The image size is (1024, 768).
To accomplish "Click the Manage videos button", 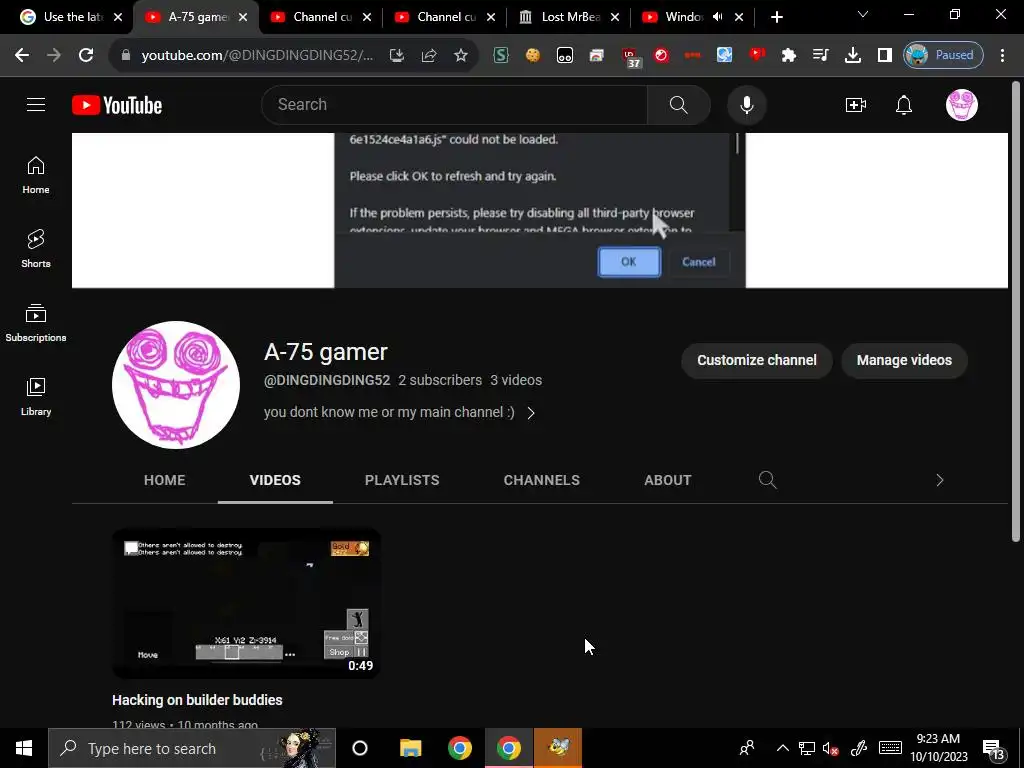I will (904, 360).
